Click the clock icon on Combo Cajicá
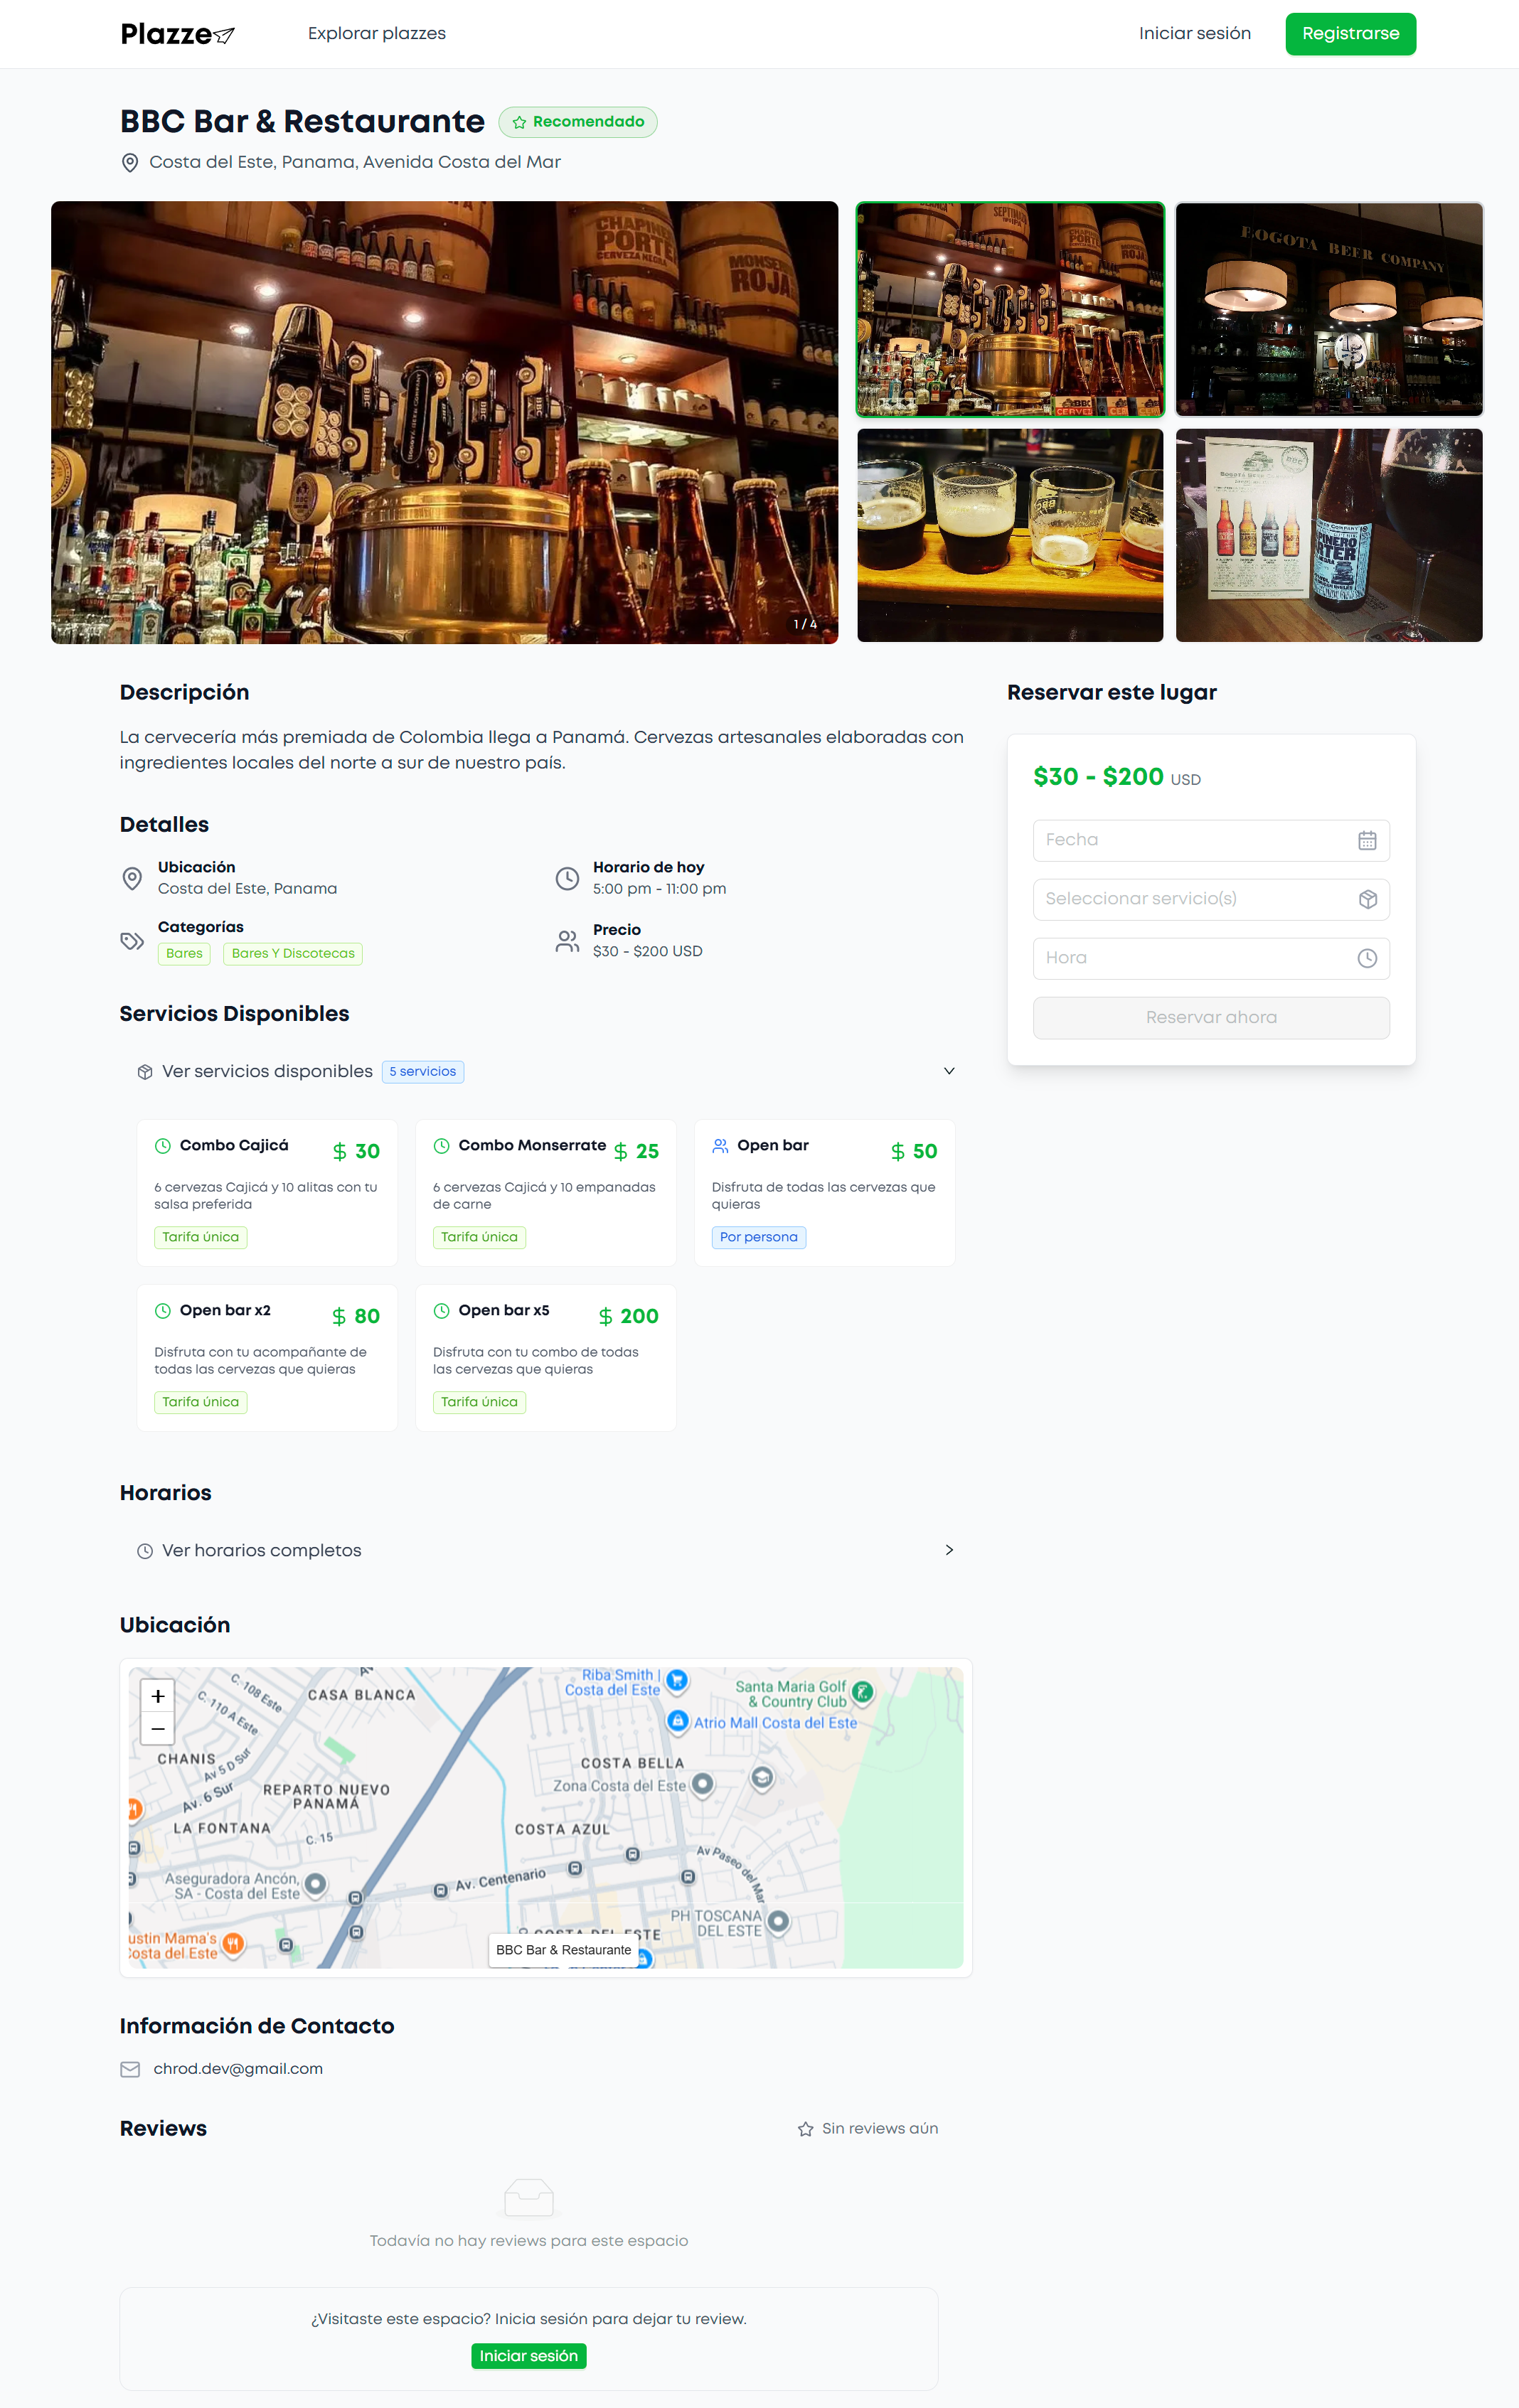 click(163, 1146)
